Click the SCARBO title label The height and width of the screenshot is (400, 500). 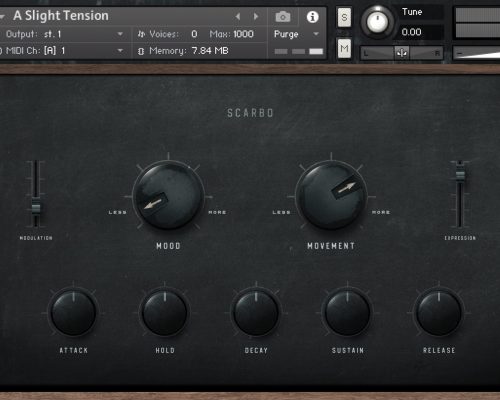(x=250, y=113)
